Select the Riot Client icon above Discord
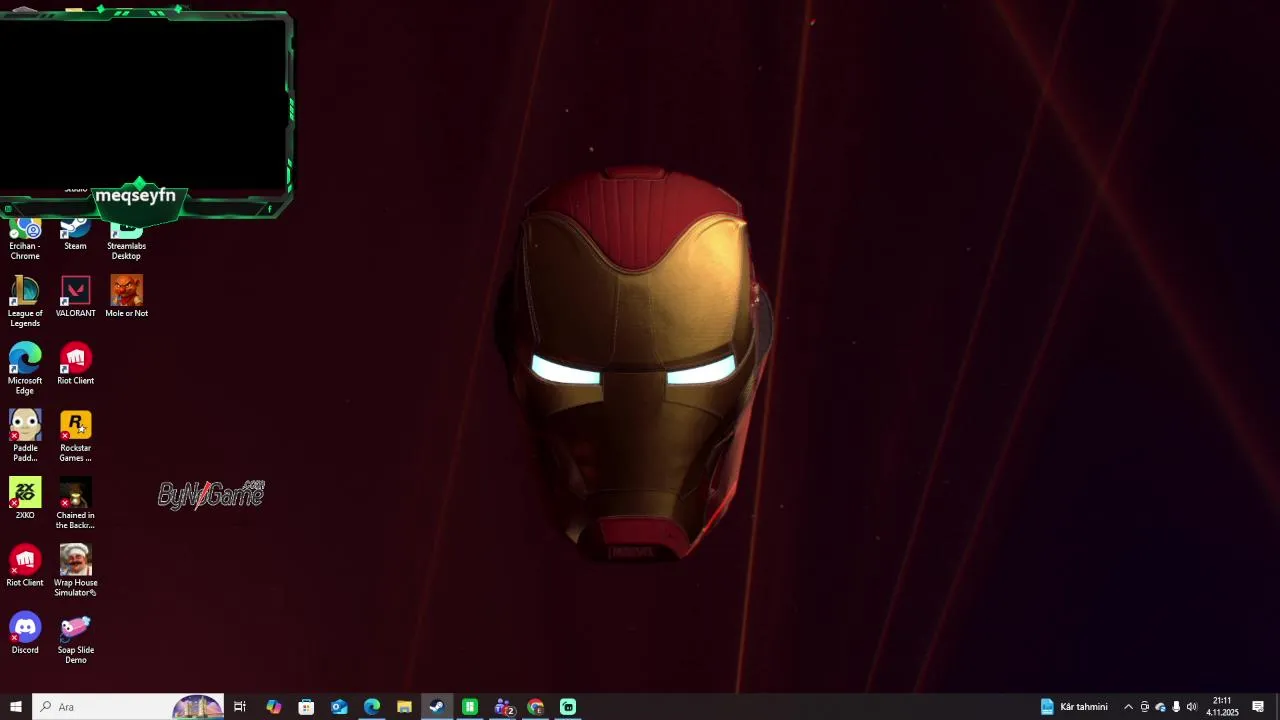Viewport: 1280px width, 720px height. [25, 566]
